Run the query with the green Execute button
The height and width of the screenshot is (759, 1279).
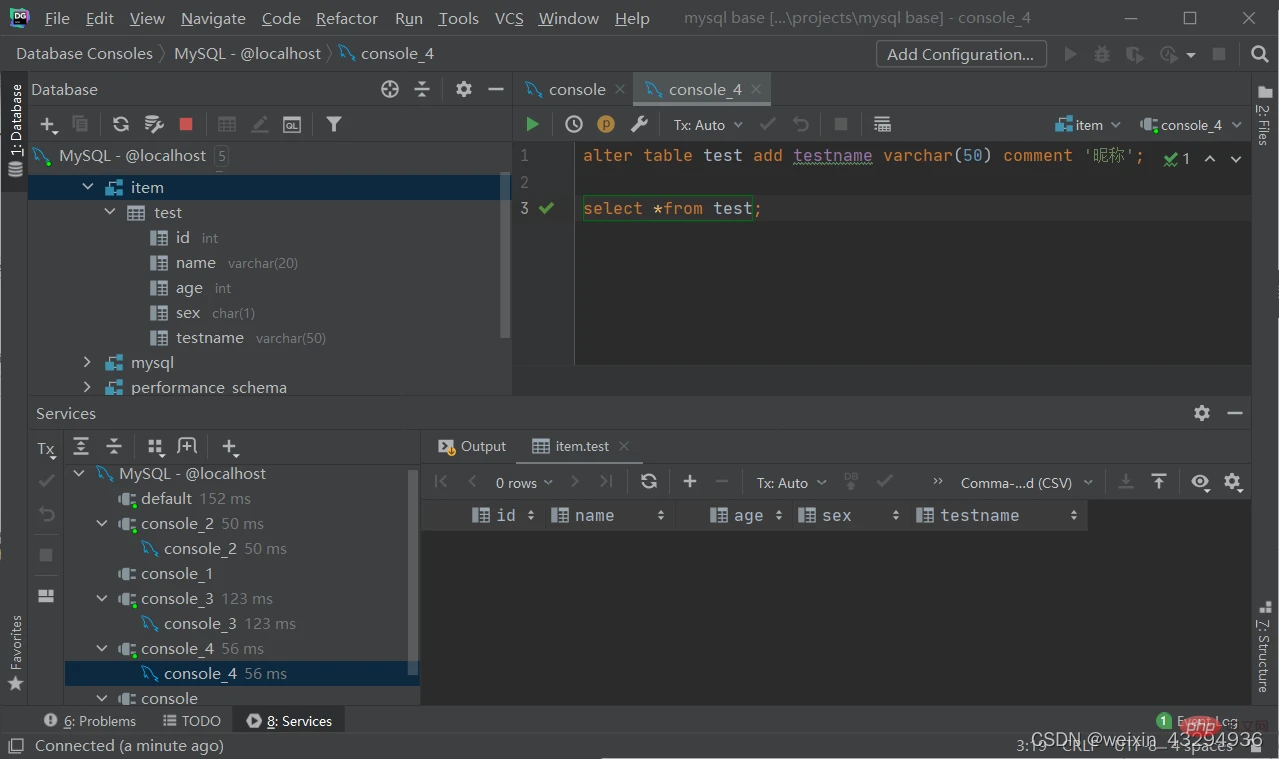(532, 124)
